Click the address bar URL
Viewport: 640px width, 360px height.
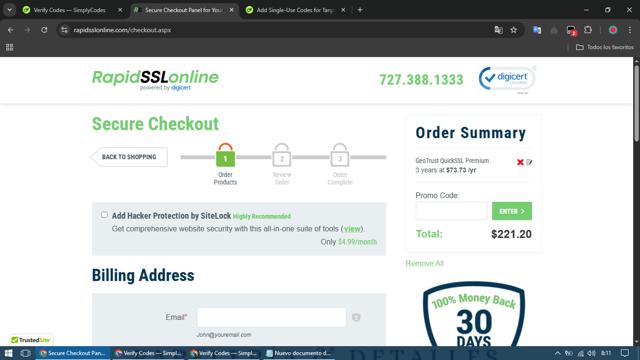tap(122, 30)
